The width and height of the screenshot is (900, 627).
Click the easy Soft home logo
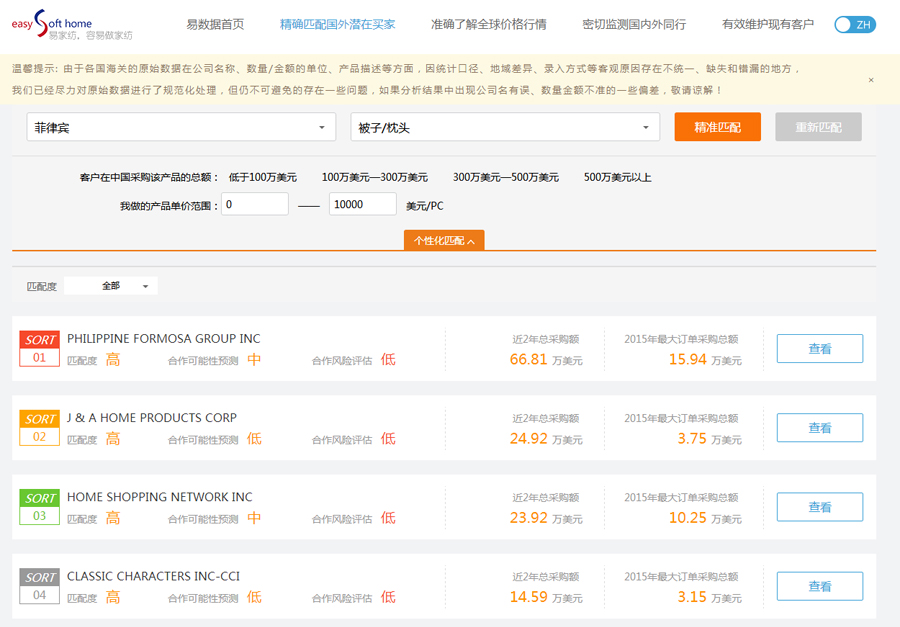[x=72, y=25]
